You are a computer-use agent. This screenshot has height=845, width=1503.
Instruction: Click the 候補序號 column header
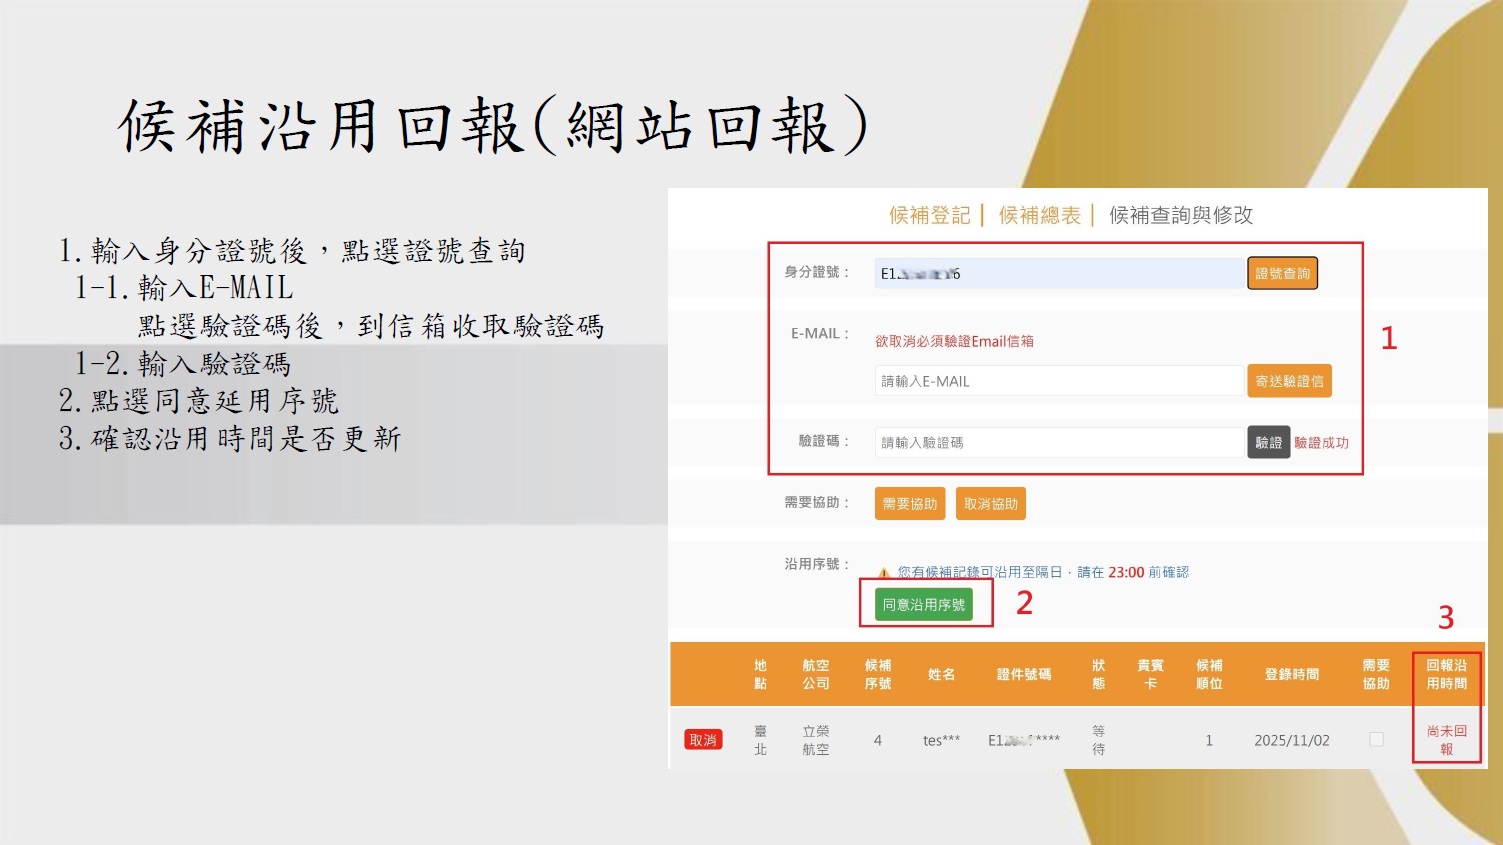877,675
